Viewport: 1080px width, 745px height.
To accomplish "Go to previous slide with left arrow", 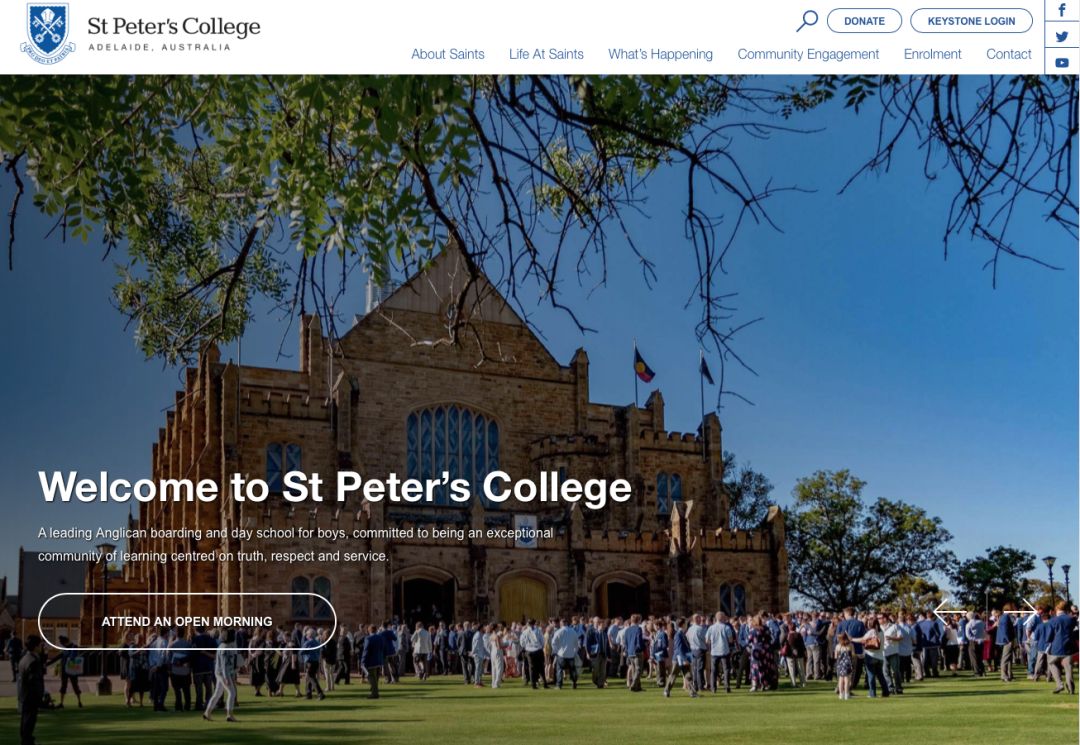I will coord(950,611).
